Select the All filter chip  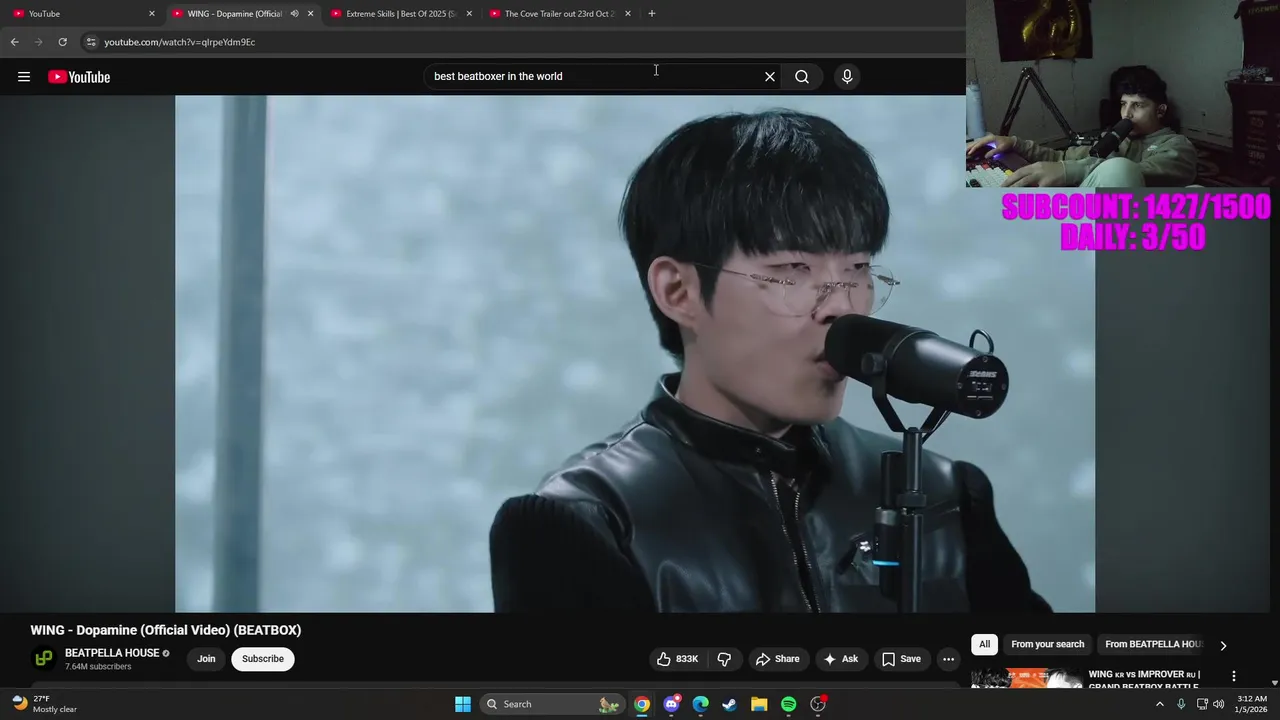984,644
